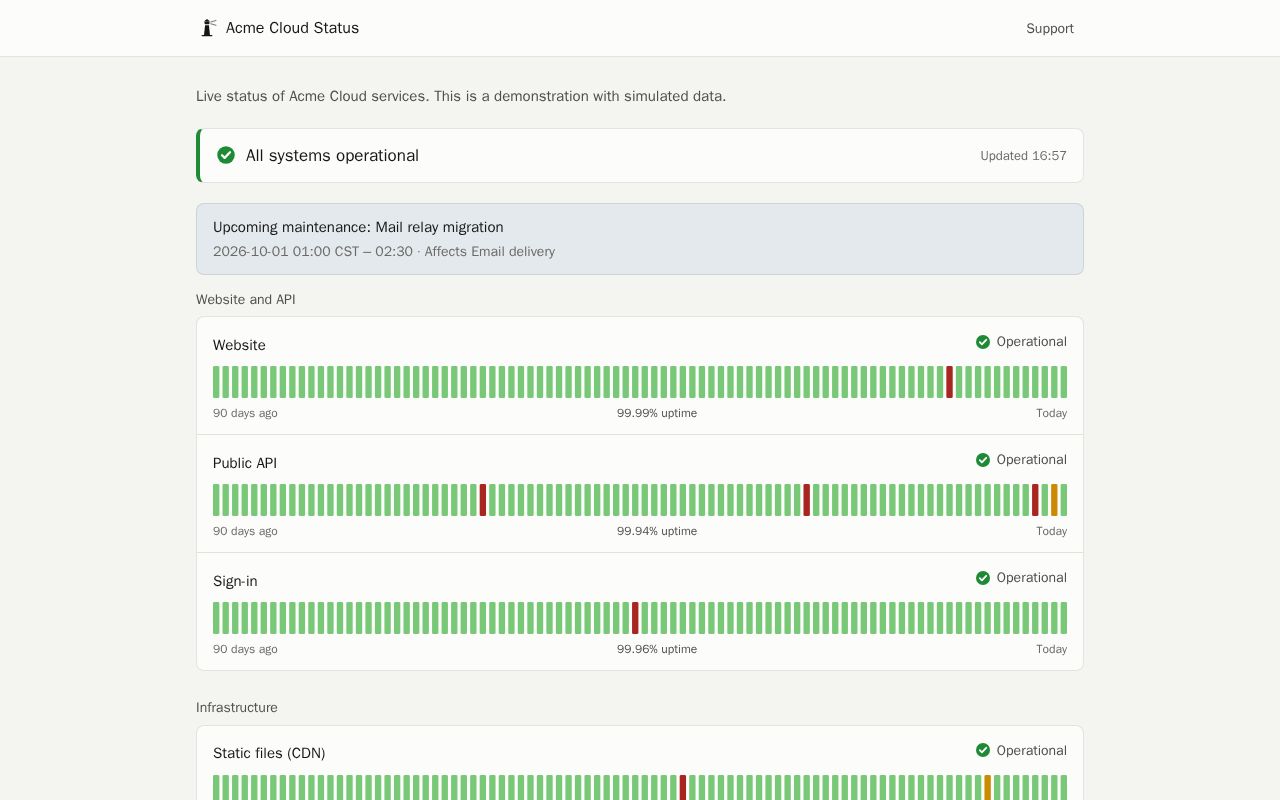Image resolution: width=1280 pixels, height=800 pixels.
Task: Click the Today label under Public API timeline
Action: coord(1051,531)
